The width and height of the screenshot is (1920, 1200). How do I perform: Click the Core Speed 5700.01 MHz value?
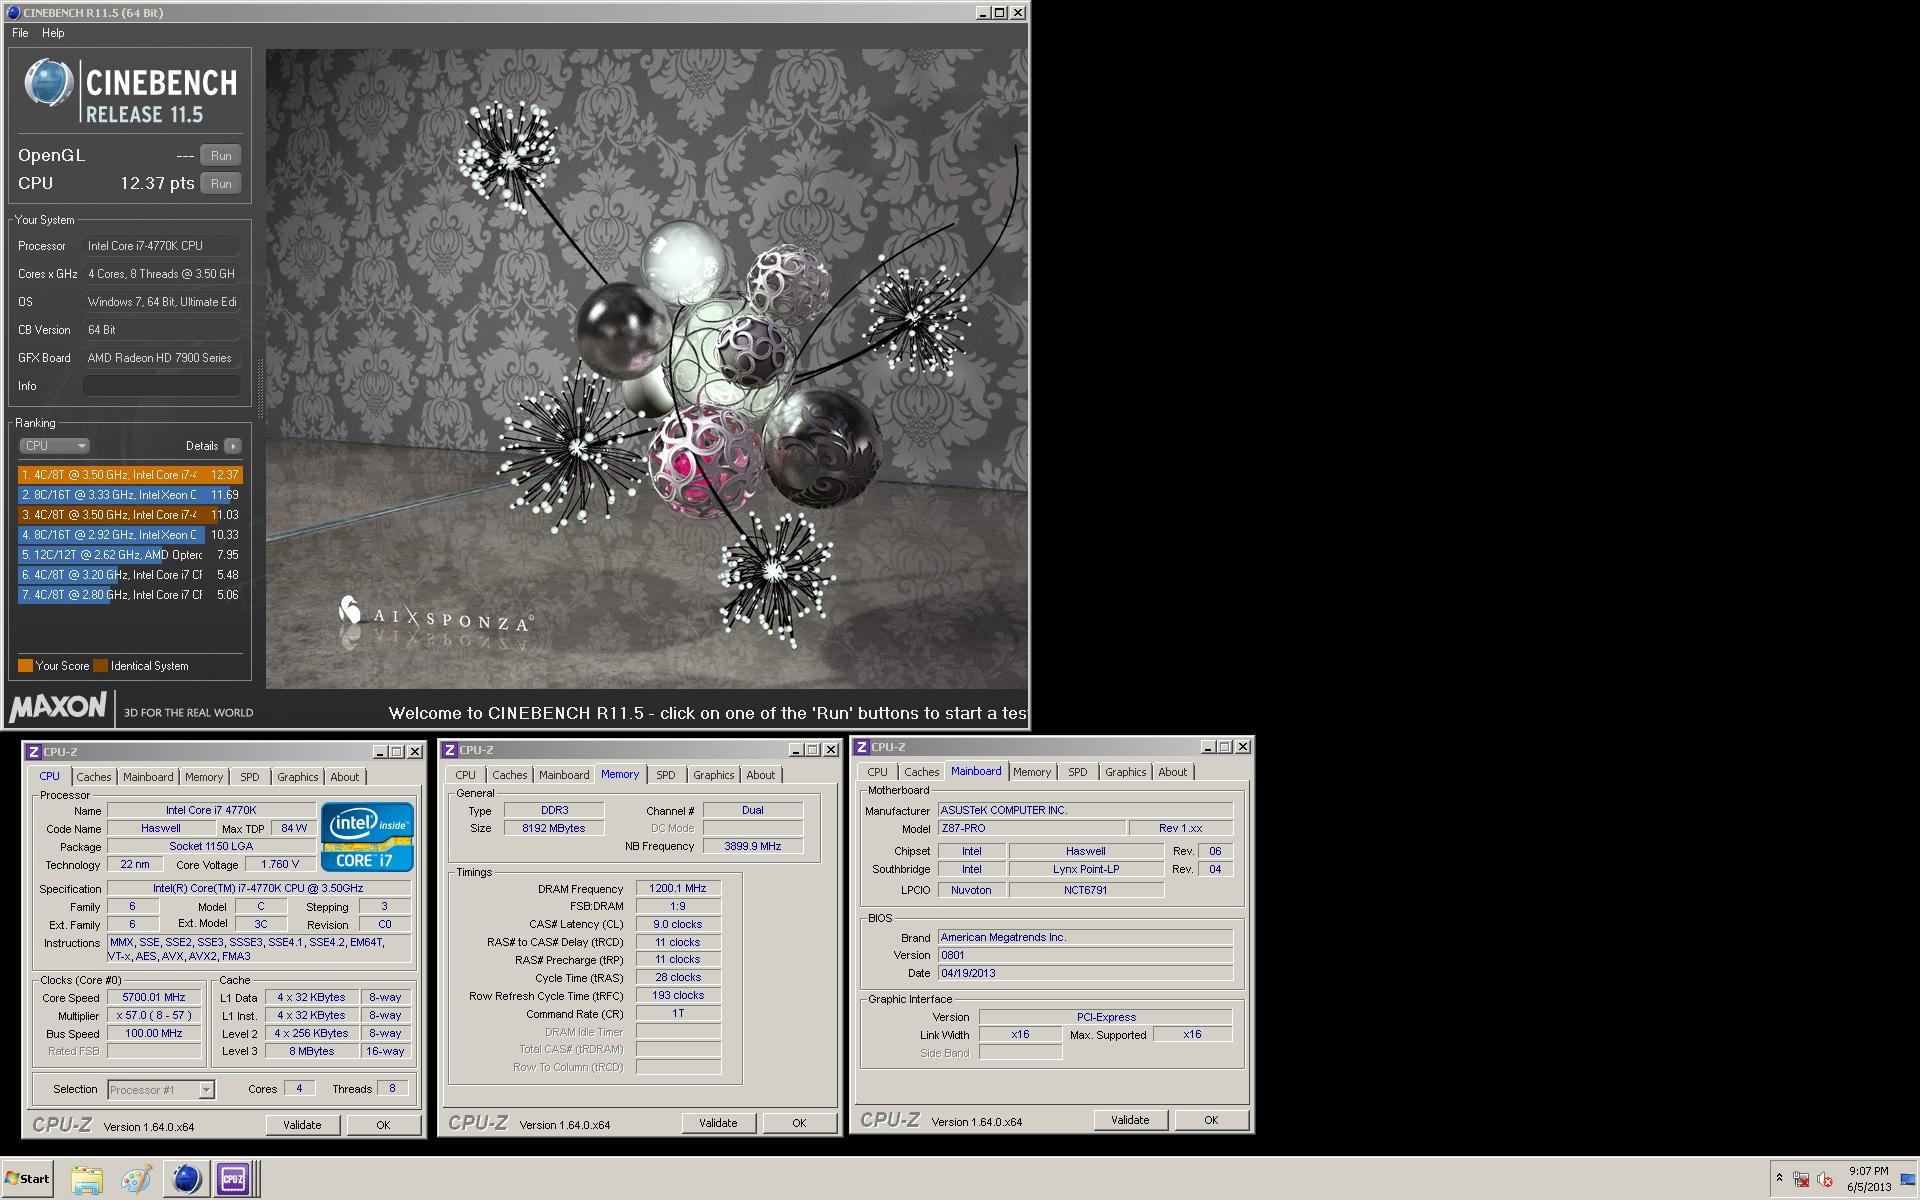pos(154,998)
